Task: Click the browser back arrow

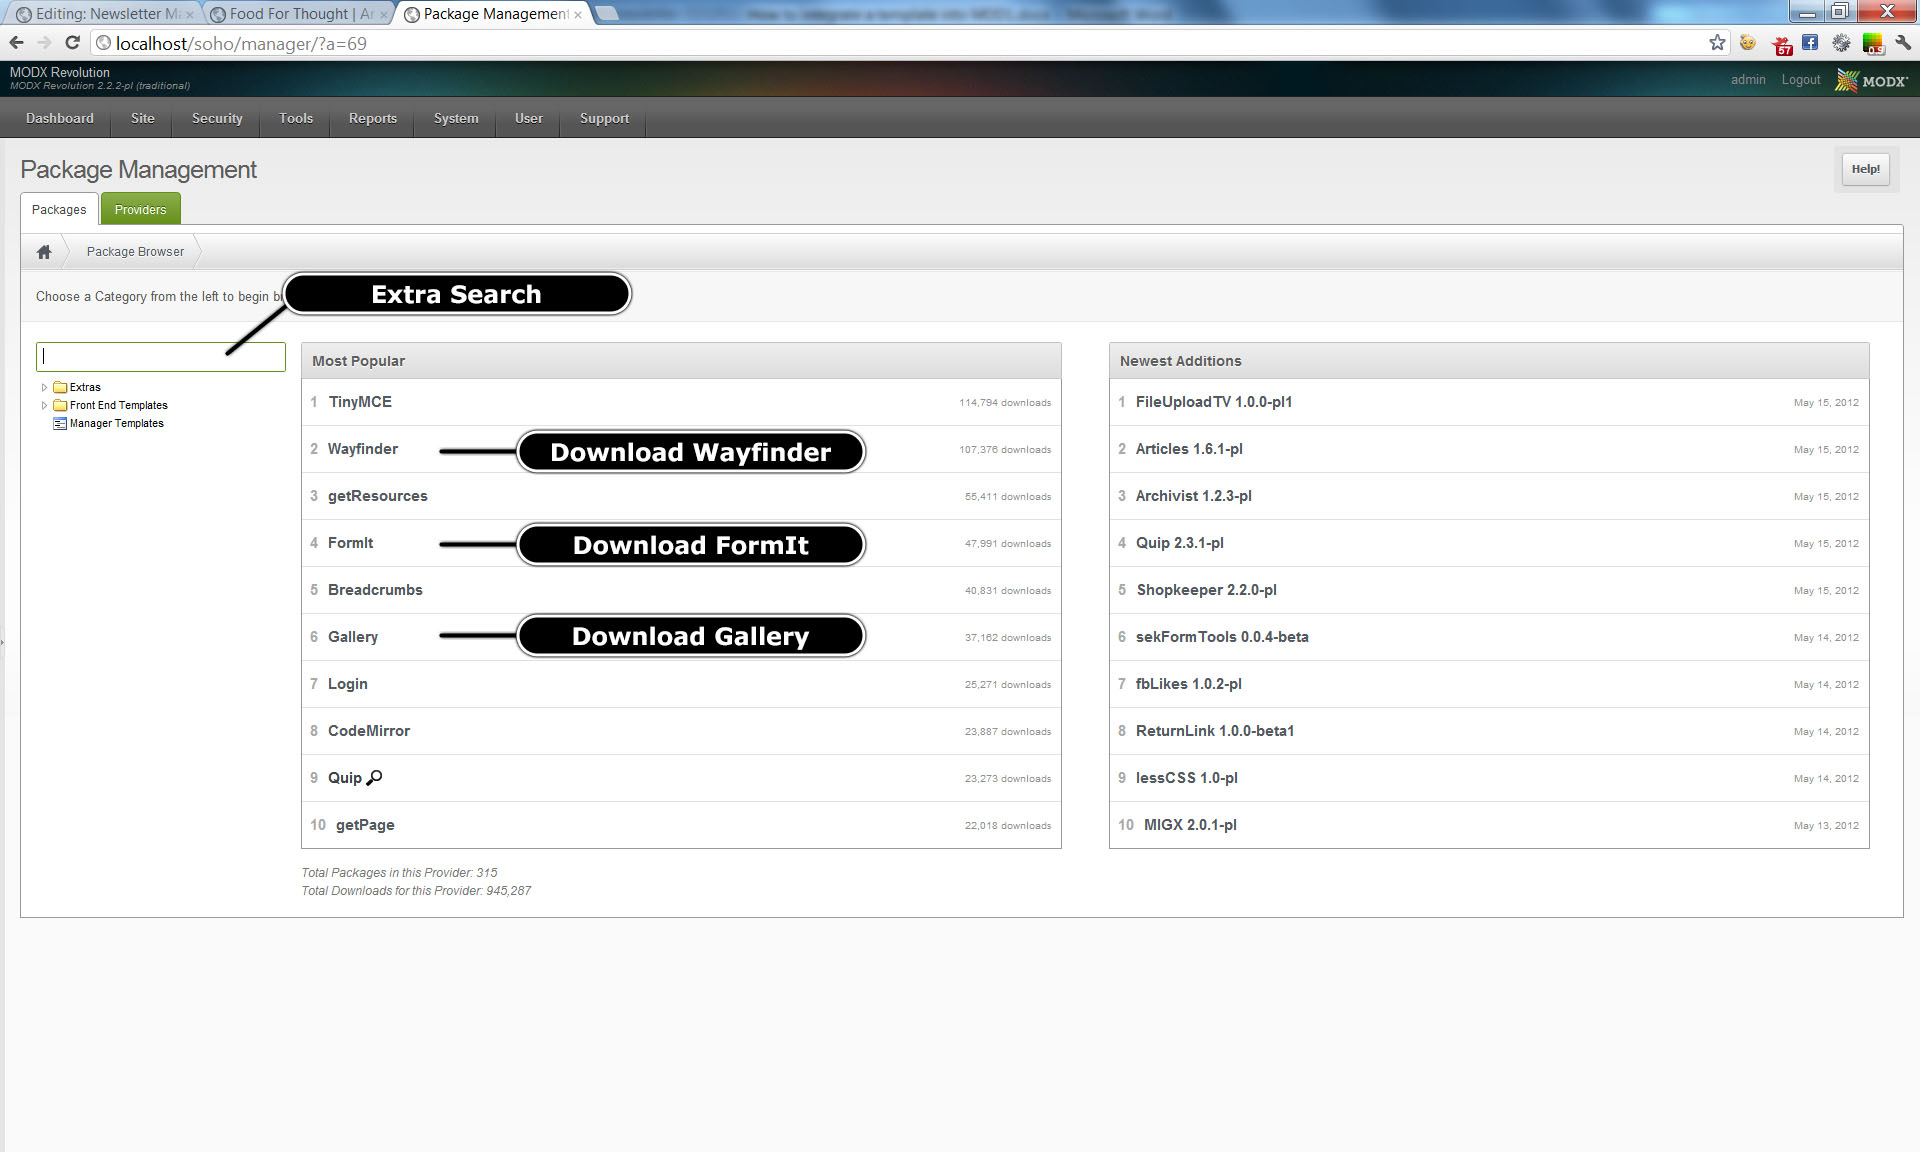Action: click(x=16, y=43)
